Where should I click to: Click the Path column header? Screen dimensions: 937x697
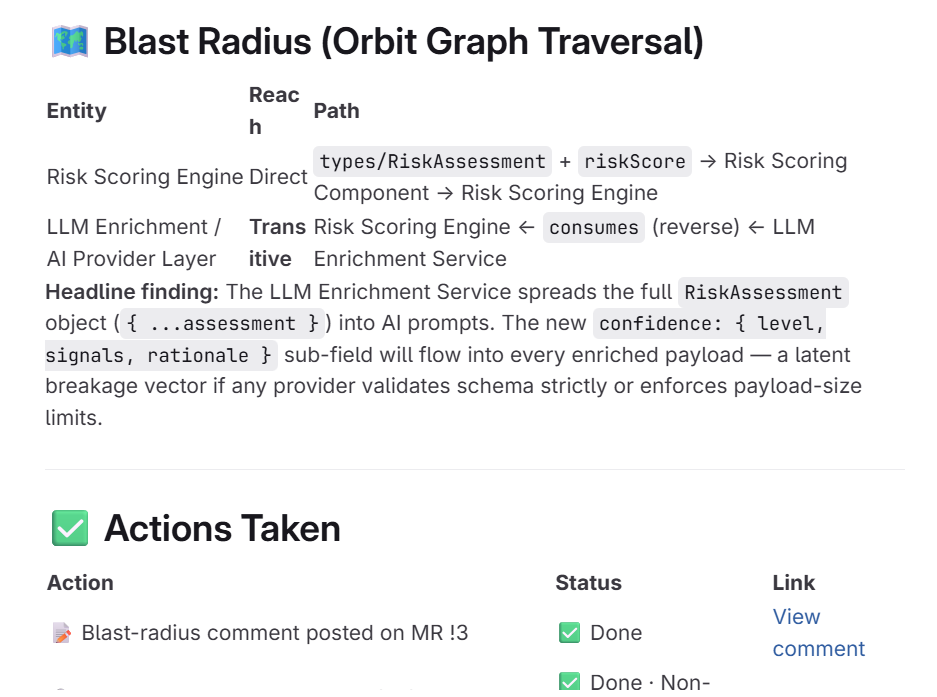(336, 111)
